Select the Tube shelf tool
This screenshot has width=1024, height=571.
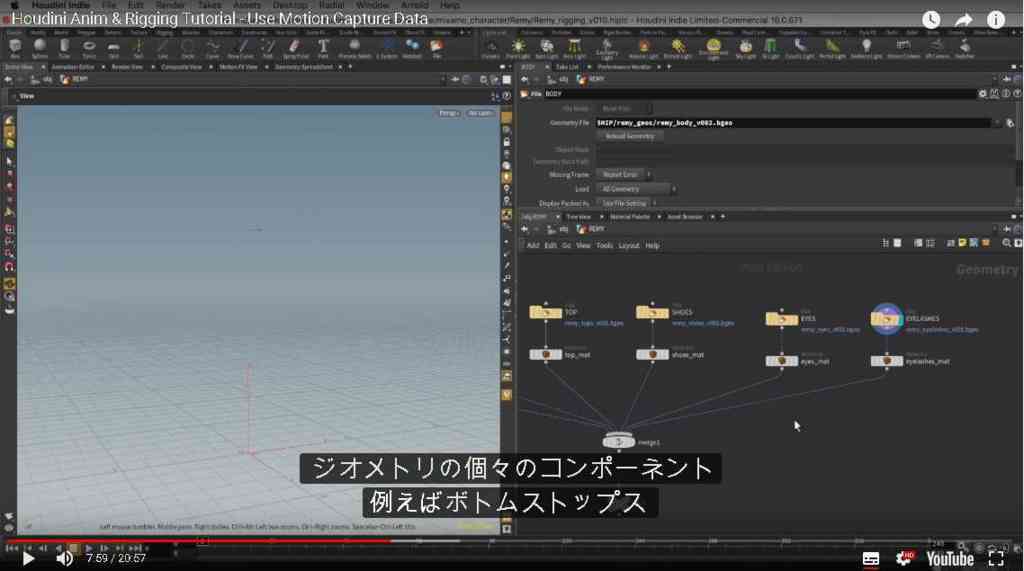pos(64,47)
